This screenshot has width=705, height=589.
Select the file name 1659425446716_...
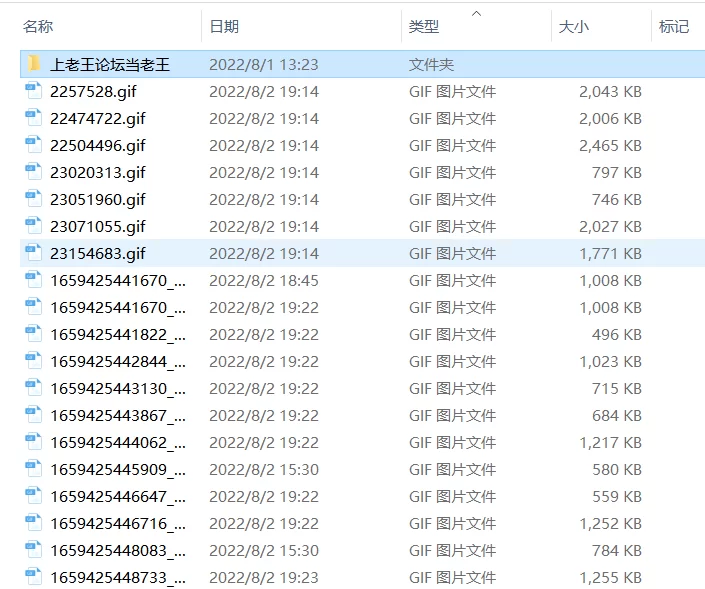point(118,523)
